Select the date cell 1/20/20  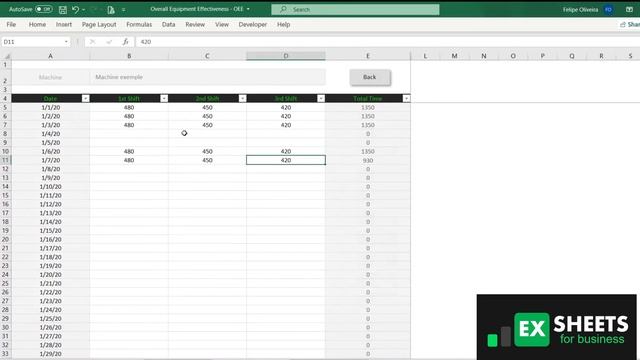pos(51,275)
